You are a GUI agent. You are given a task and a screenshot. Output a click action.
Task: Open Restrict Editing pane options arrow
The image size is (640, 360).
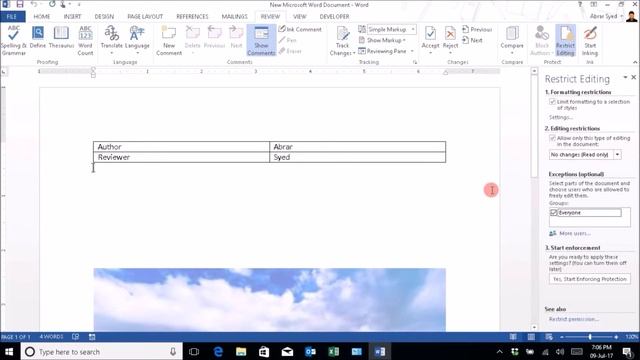point(625,77)
